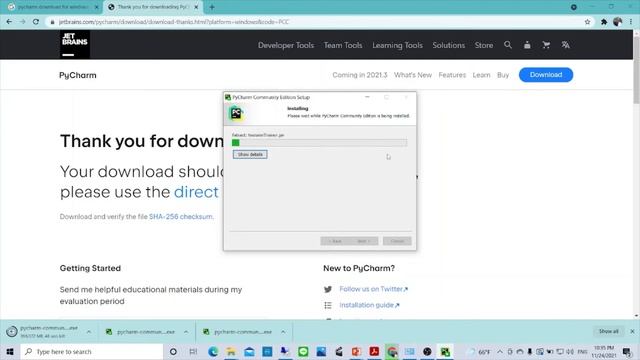Open Cortana circle on taskbar
This screenshot has width=640, height=360.
(x=173, y=351)
